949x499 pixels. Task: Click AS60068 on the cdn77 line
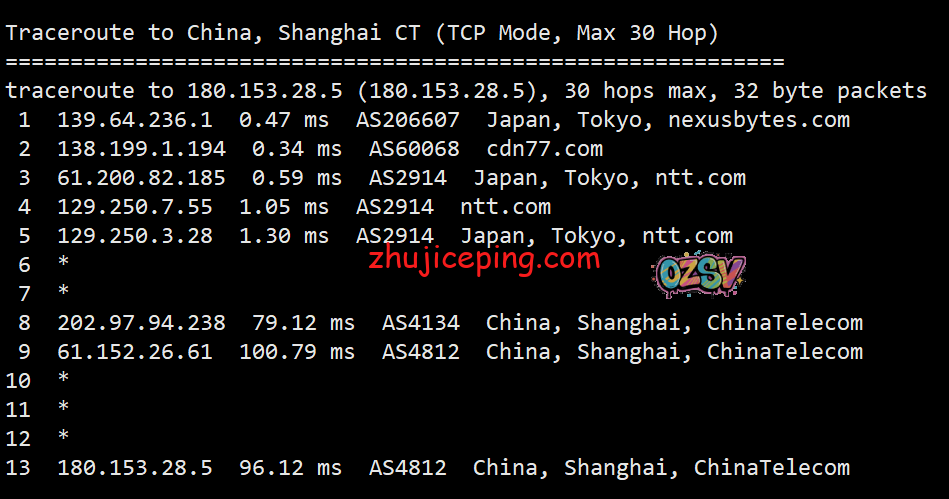[408, 149]
